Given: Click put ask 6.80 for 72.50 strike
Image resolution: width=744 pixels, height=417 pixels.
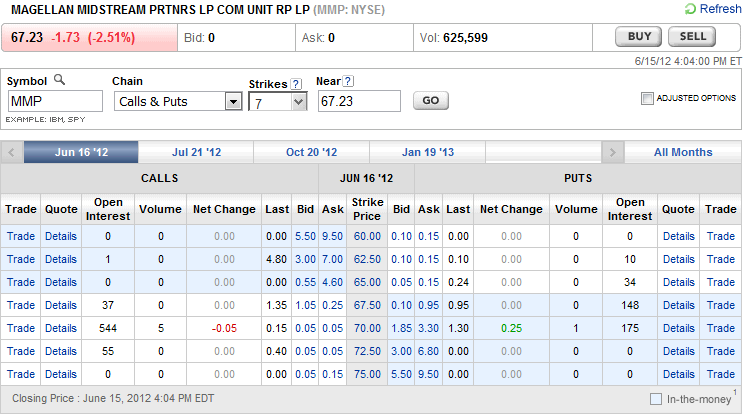Looking at the screenshot, I should (428, 352).
